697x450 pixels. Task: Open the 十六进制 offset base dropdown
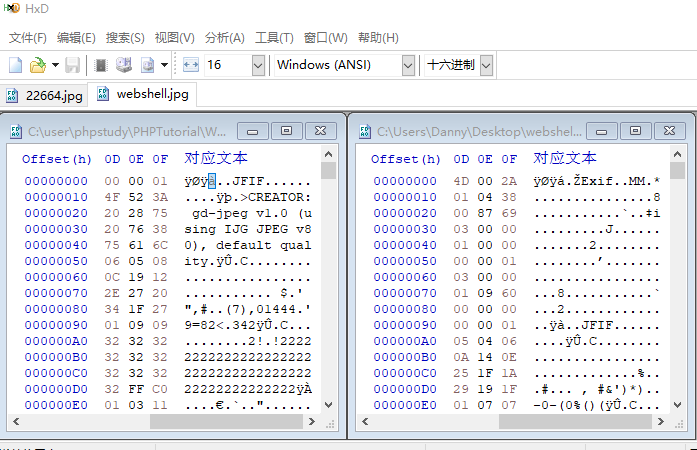486,65
